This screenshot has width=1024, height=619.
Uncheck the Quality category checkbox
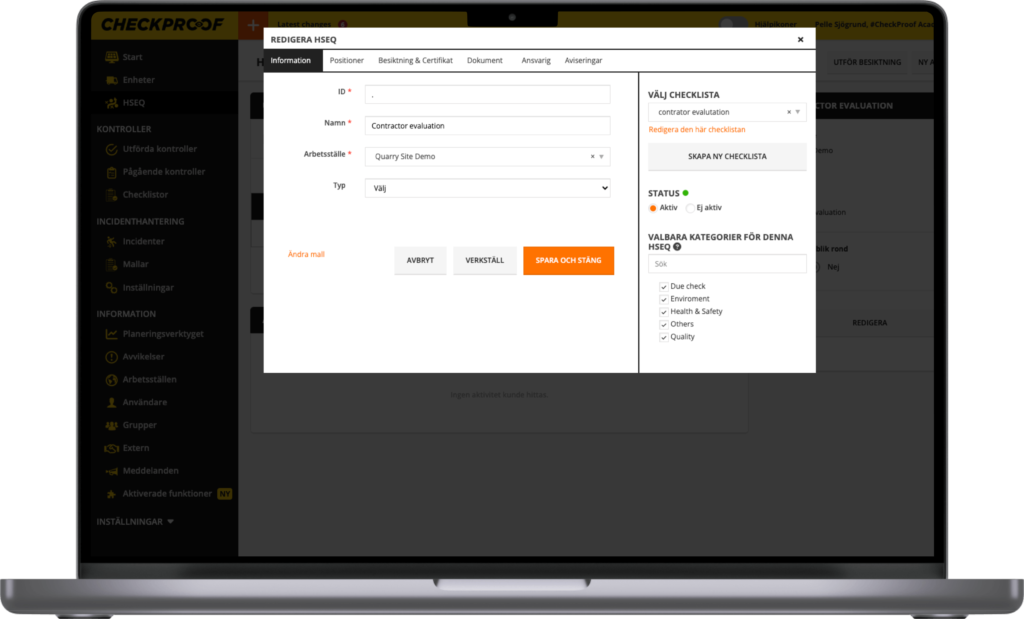[x=664, y=337]
